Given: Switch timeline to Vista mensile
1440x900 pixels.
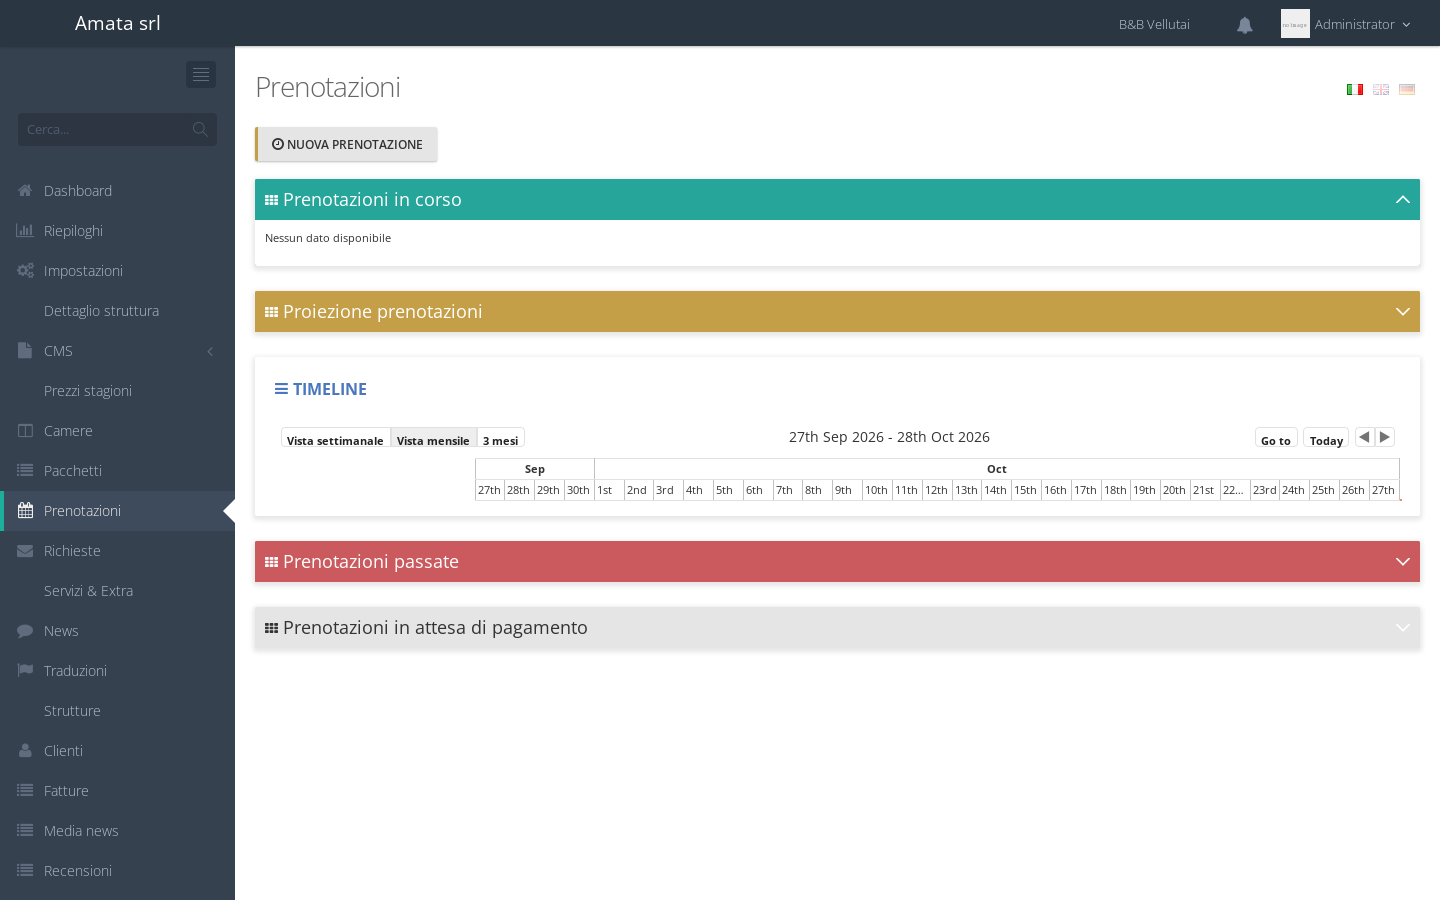Looking at the screenshot, I should (433, 440).
